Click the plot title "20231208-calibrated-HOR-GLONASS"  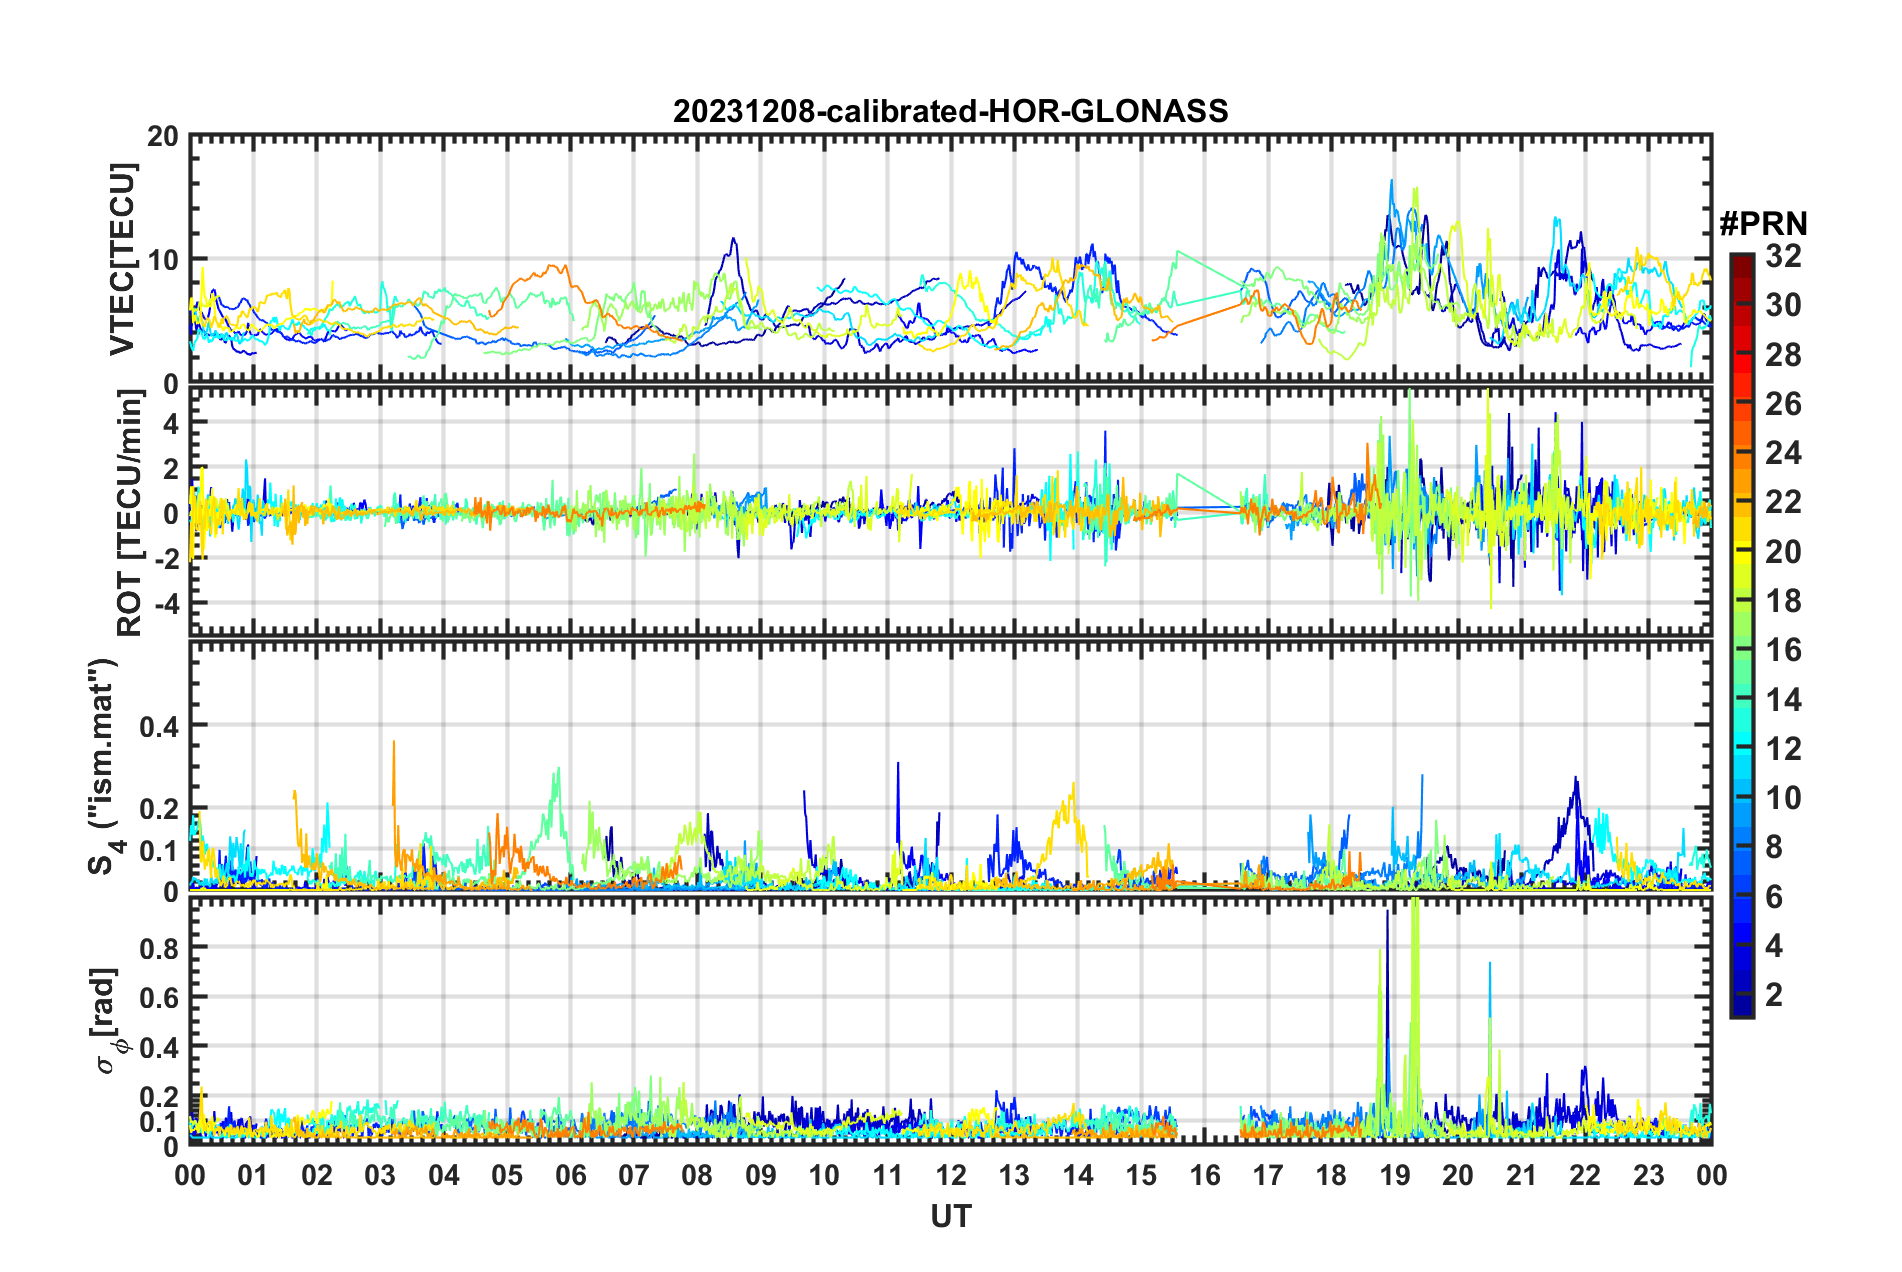[950, 111]
